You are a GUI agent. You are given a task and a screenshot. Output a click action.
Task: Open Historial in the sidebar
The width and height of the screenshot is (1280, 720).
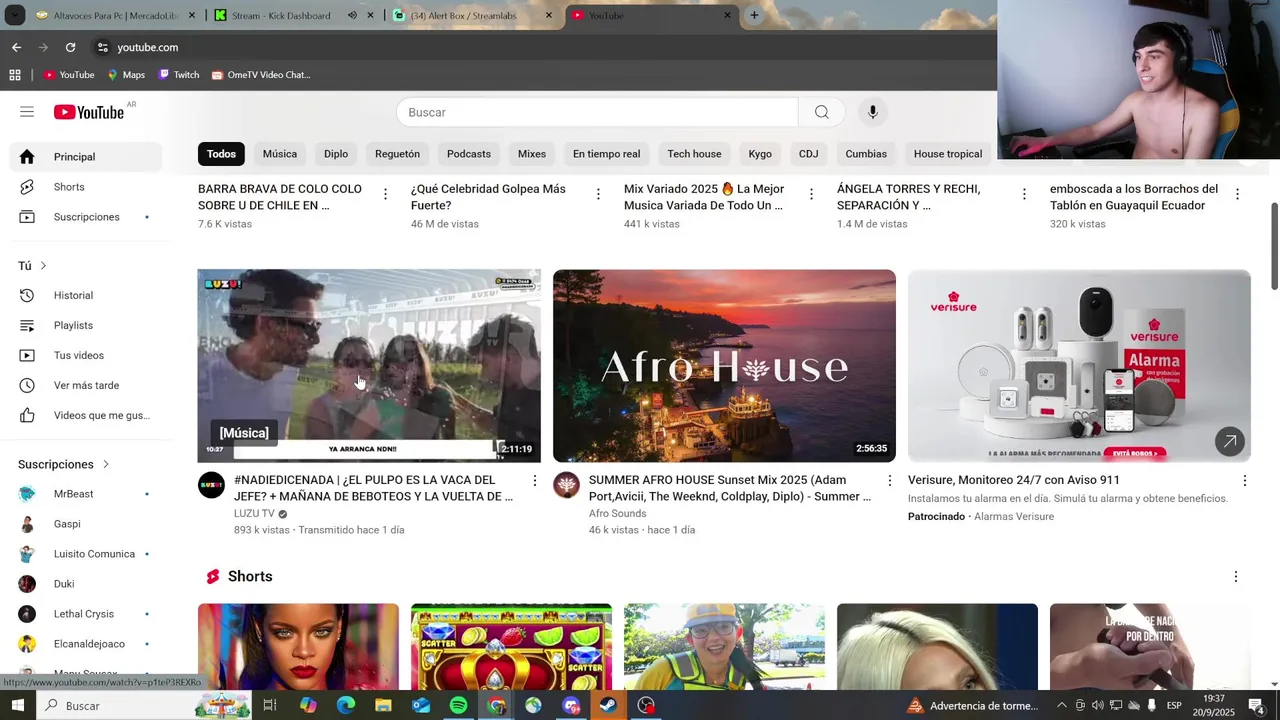pyautogui.click(x=86, y=295)
